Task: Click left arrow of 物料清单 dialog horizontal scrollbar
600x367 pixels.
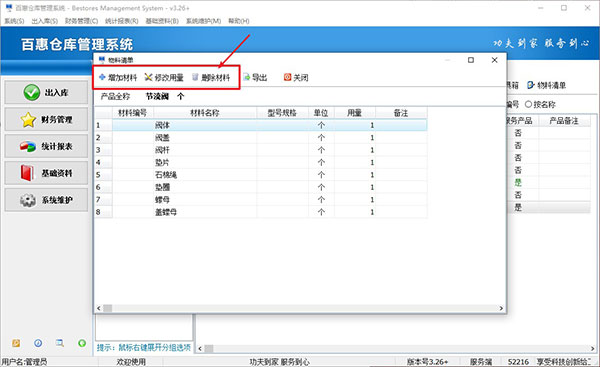Action: click(99, 308)
